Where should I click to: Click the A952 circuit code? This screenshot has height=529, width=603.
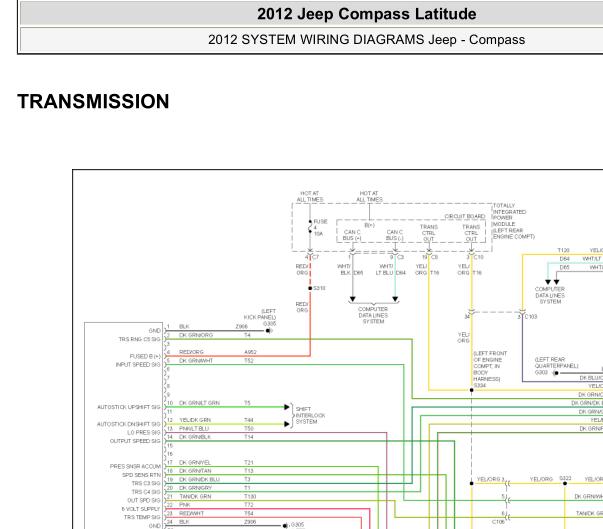click(250, 352)
